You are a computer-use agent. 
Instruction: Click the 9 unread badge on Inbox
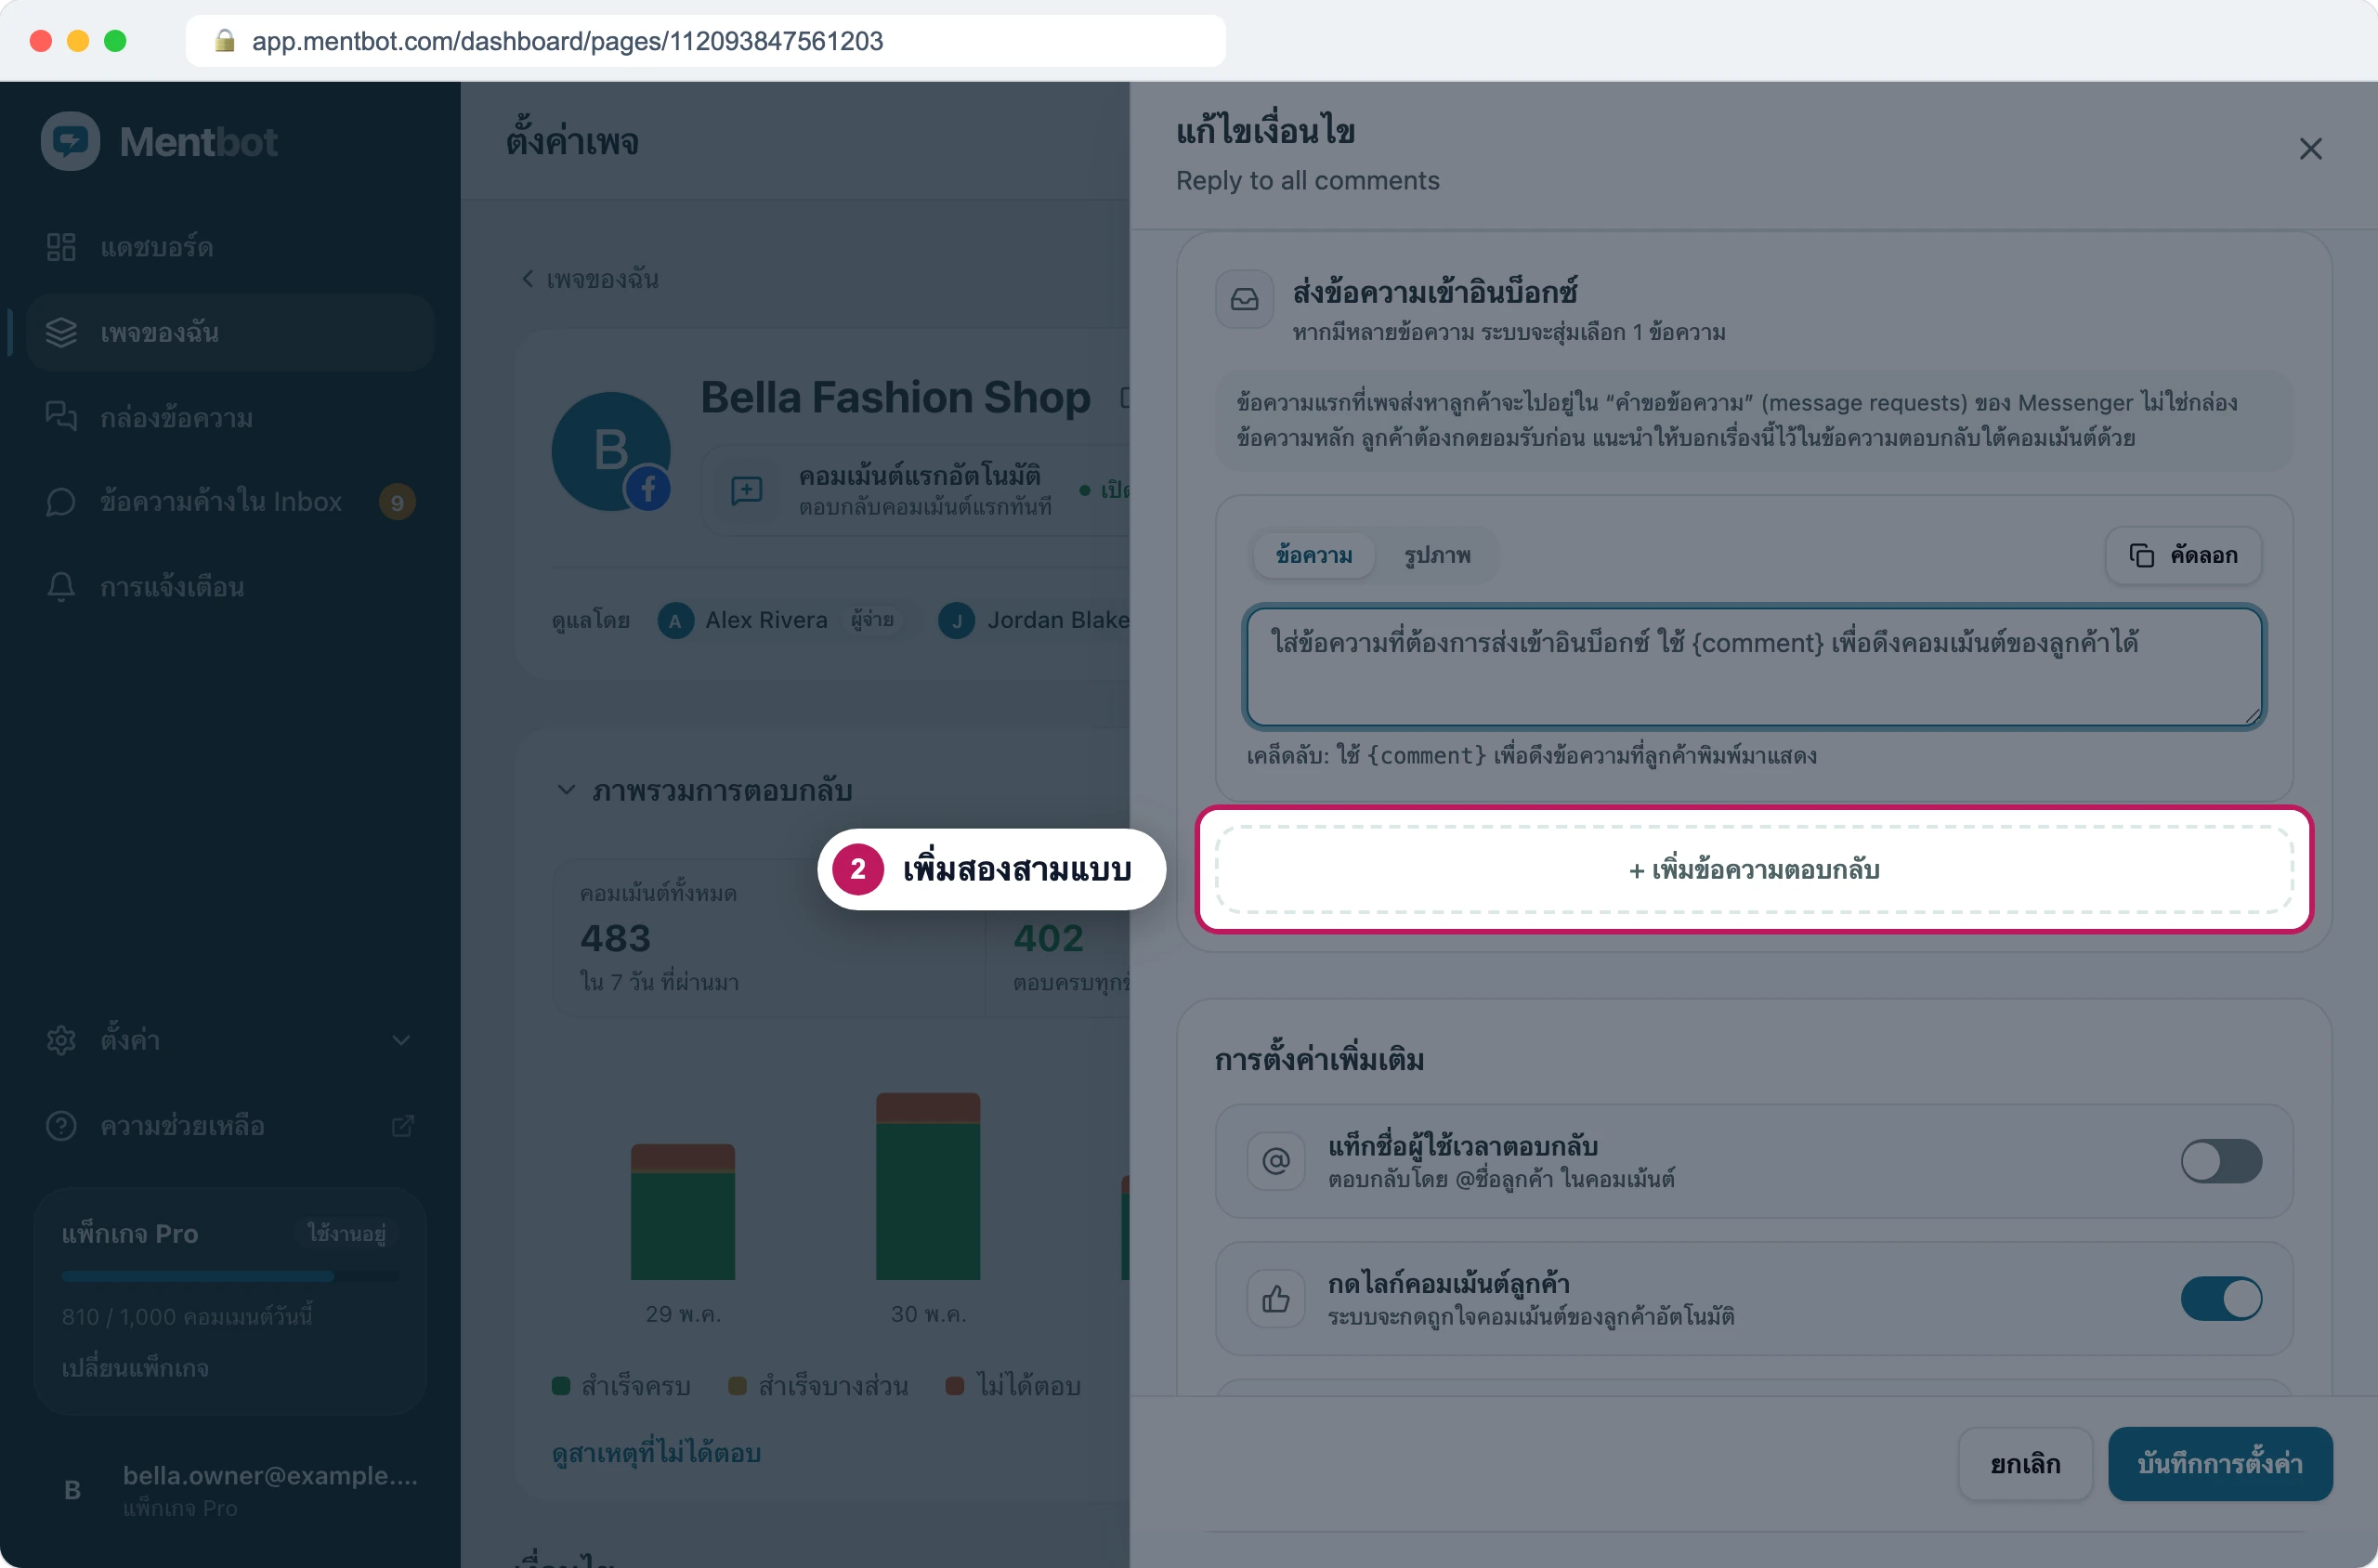(x=397, y=502)
